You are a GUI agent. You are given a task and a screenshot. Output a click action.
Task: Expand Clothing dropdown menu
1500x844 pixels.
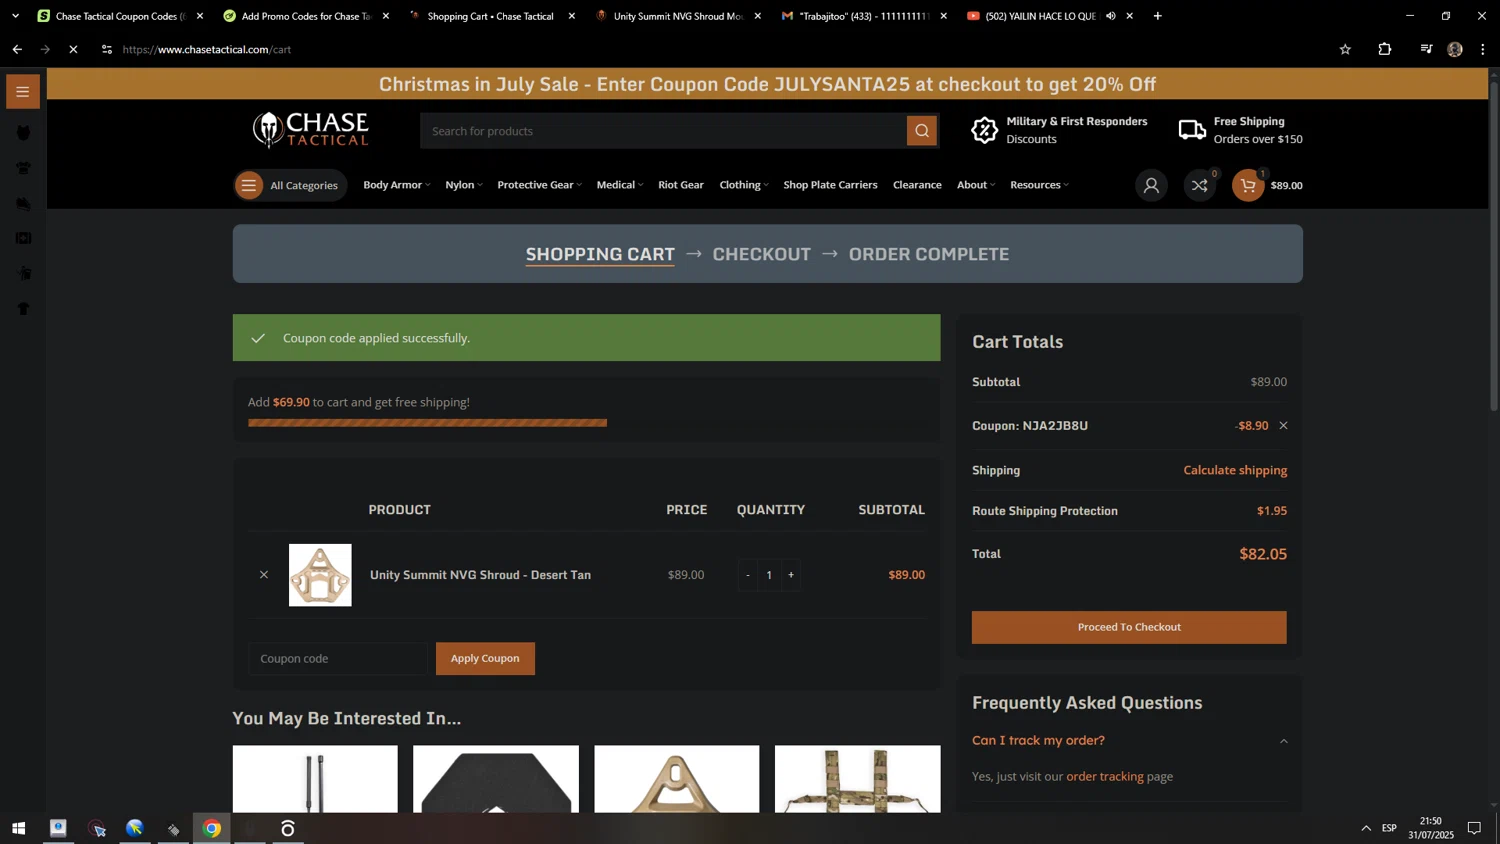pos(744,185)
